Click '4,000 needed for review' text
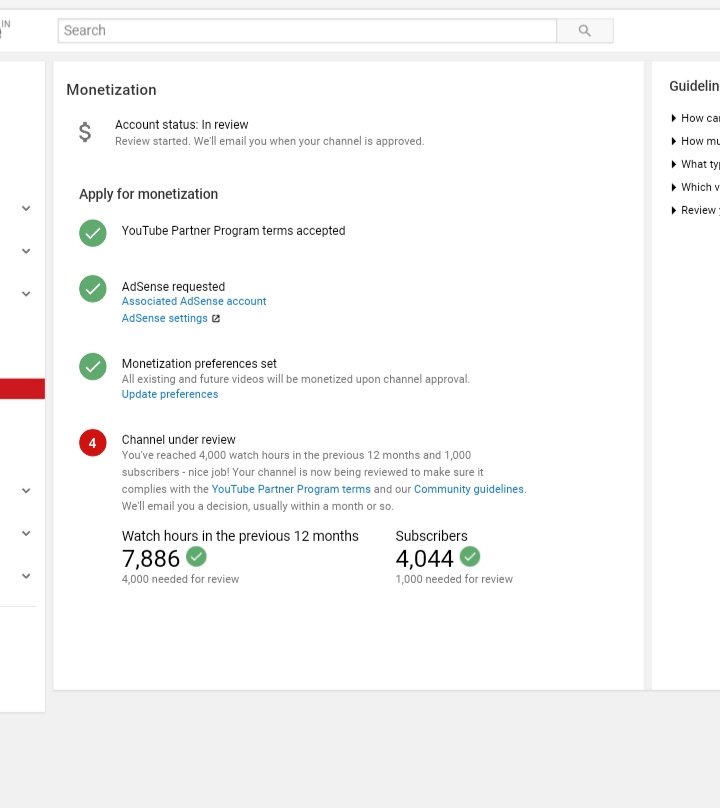Screen dimensions: 720x808 [x=180, y=579]
